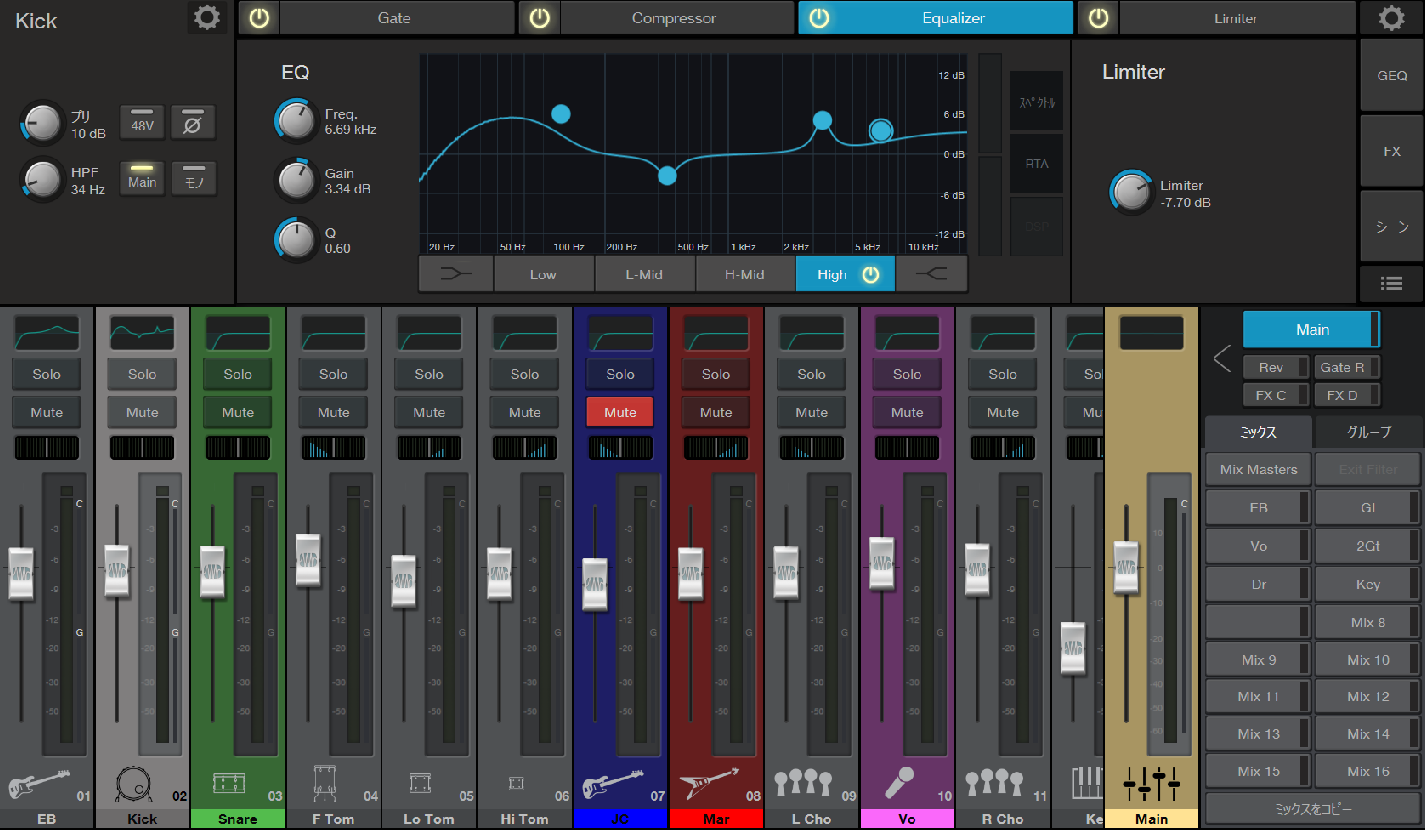Toggle the Compressor power button

[540, 18]
